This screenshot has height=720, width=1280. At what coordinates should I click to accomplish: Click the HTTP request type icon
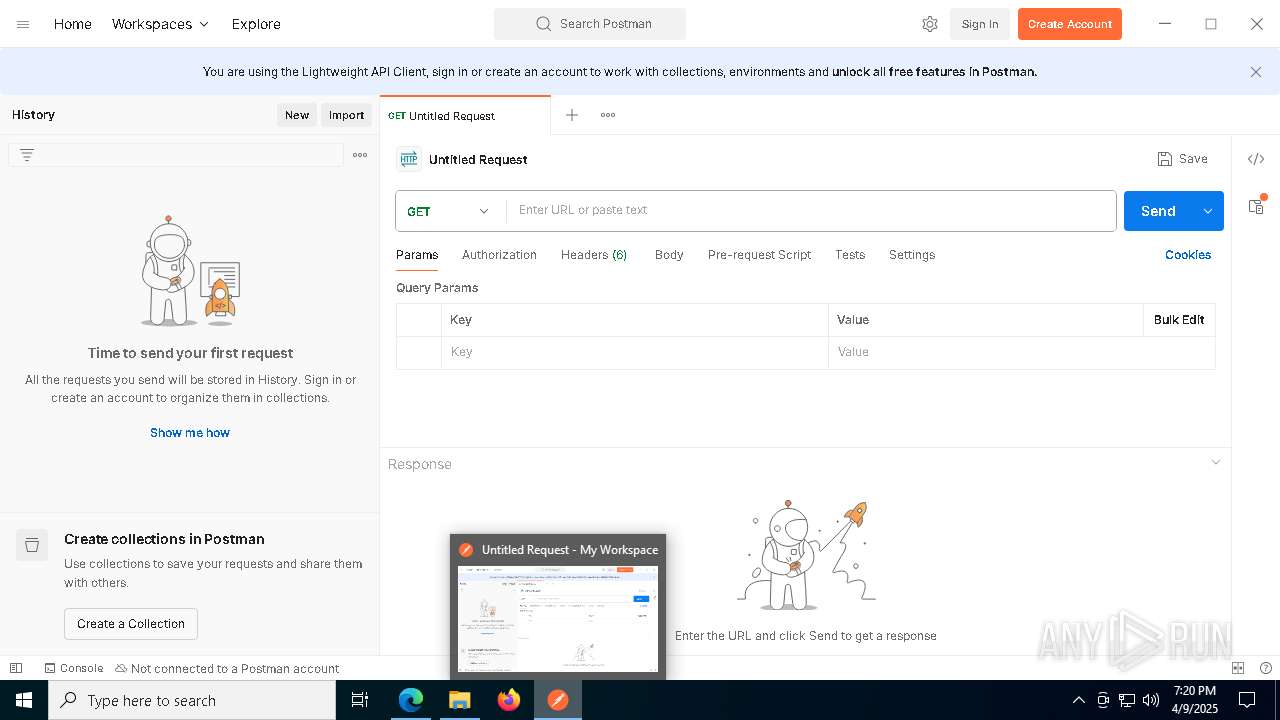pos(409,159)
